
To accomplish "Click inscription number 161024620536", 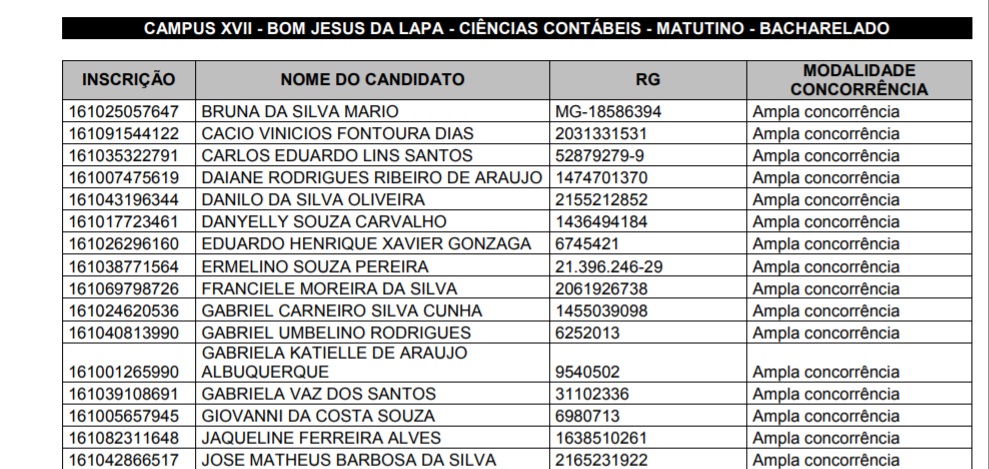I will (124, 311).
